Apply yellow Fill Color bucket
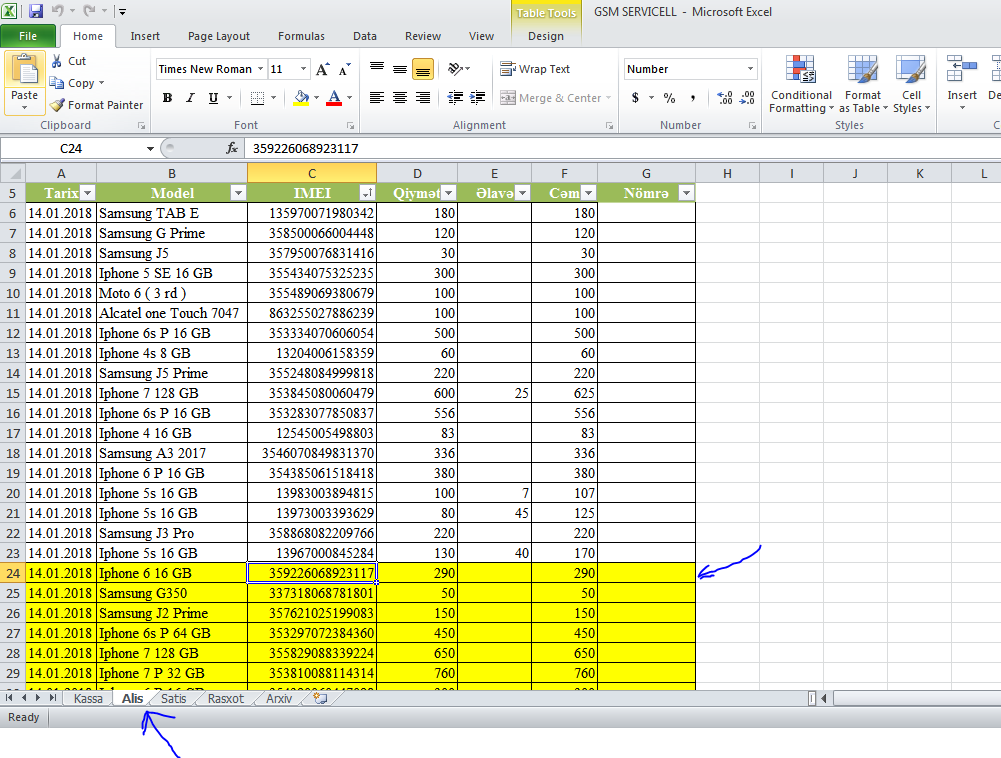The image size is (1001, 758). pos(301,98)
